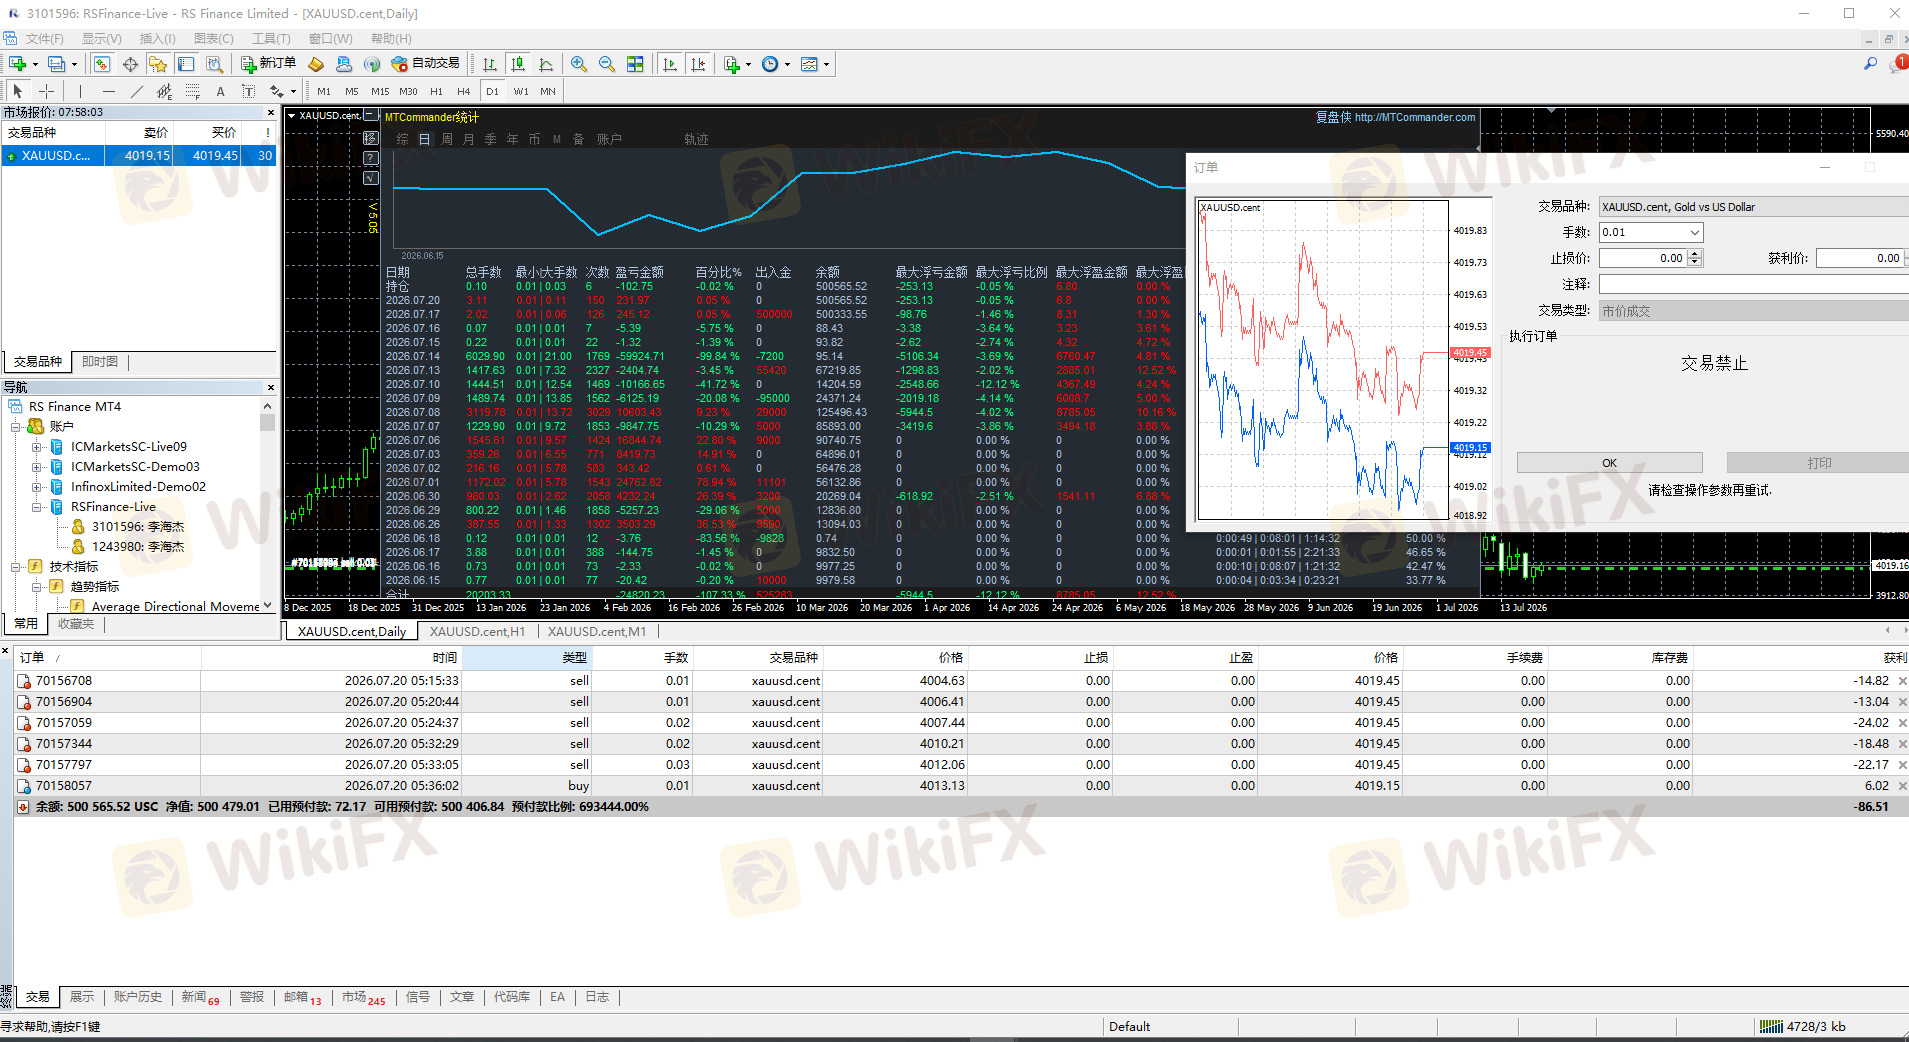Expand the ICMarketsSC-Demo03 account node
This screenshot has height=1042, width=1909.
click(37, 467)
